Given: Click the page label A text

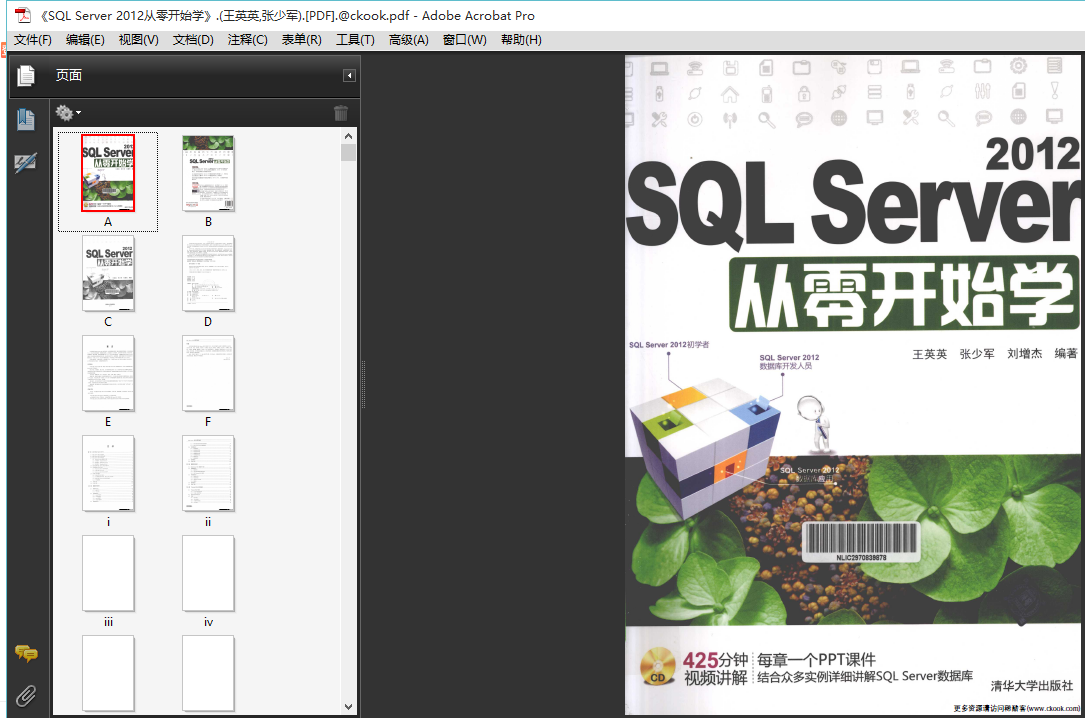Looking at the screenshot, I should [x=108, y=222].
